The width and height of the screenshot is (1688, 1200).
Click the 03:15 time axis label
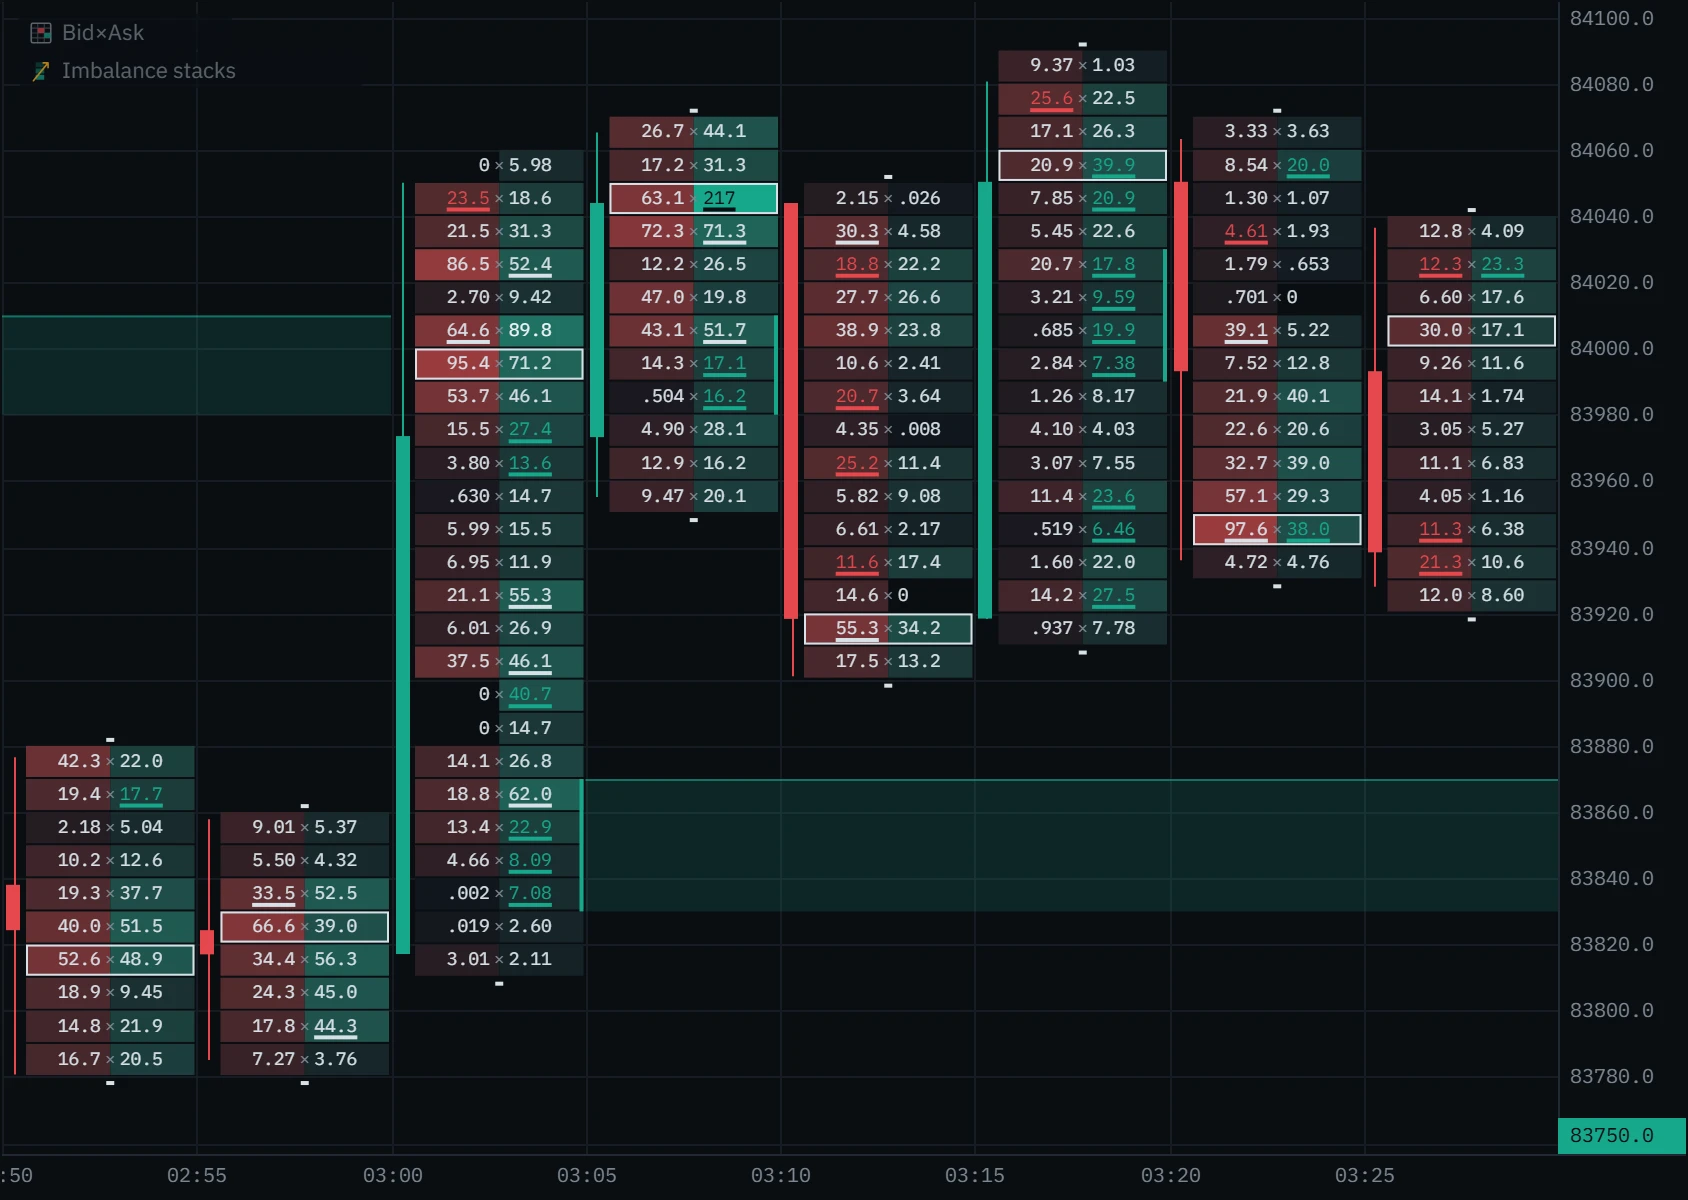(x=975, y=1175)
